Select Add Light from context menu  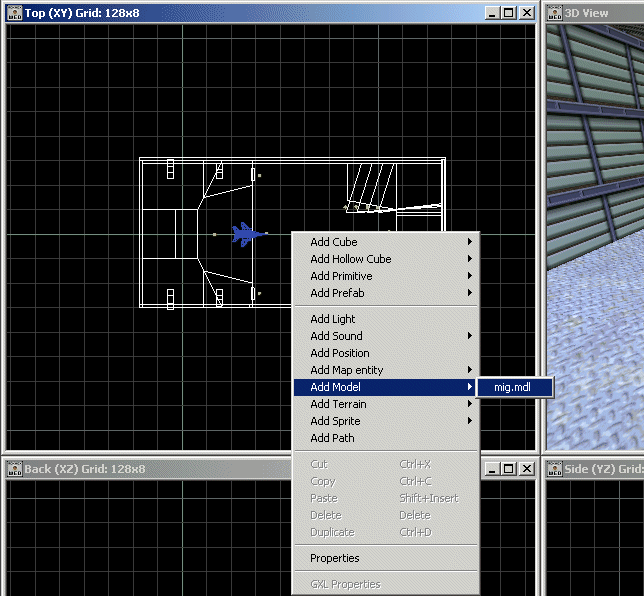tap(333, 319)
